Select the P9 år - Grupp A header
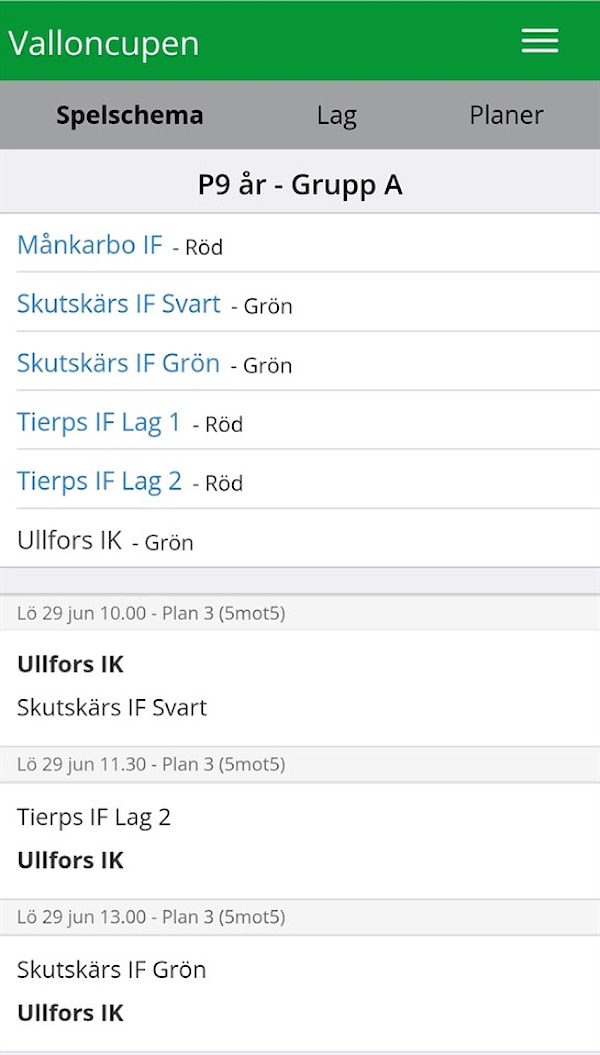The height and width of the screenshot is (1055, 600). (300, 185)
